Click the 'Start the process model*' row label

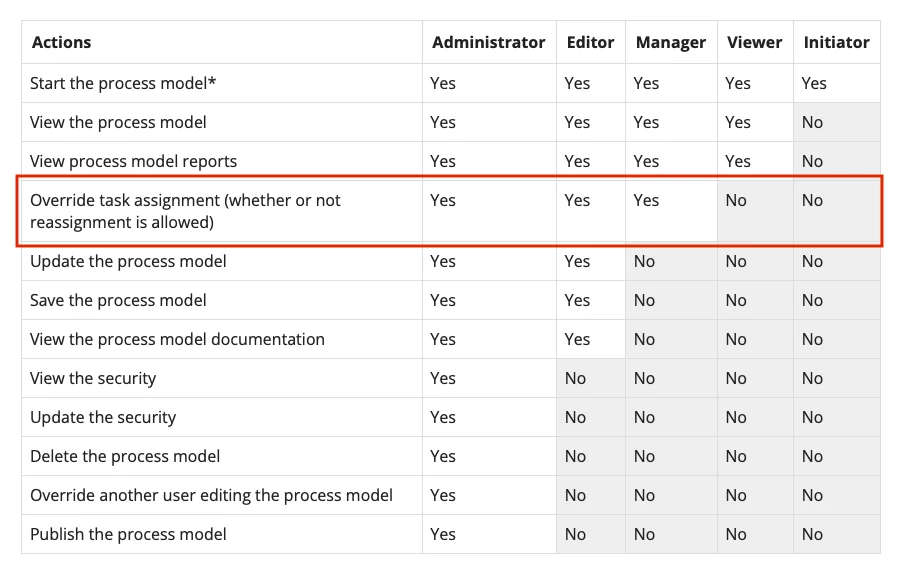pos(123,83)
